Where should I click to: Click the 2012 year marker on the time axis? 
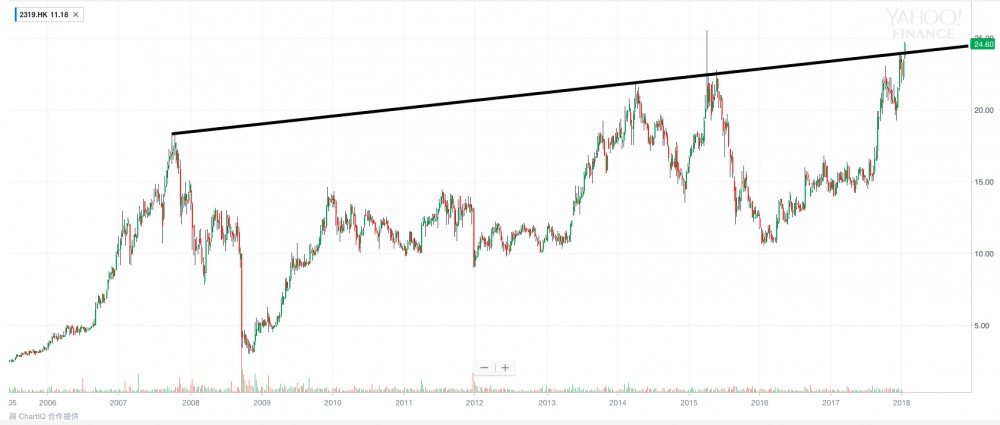(x=474, y=403)
